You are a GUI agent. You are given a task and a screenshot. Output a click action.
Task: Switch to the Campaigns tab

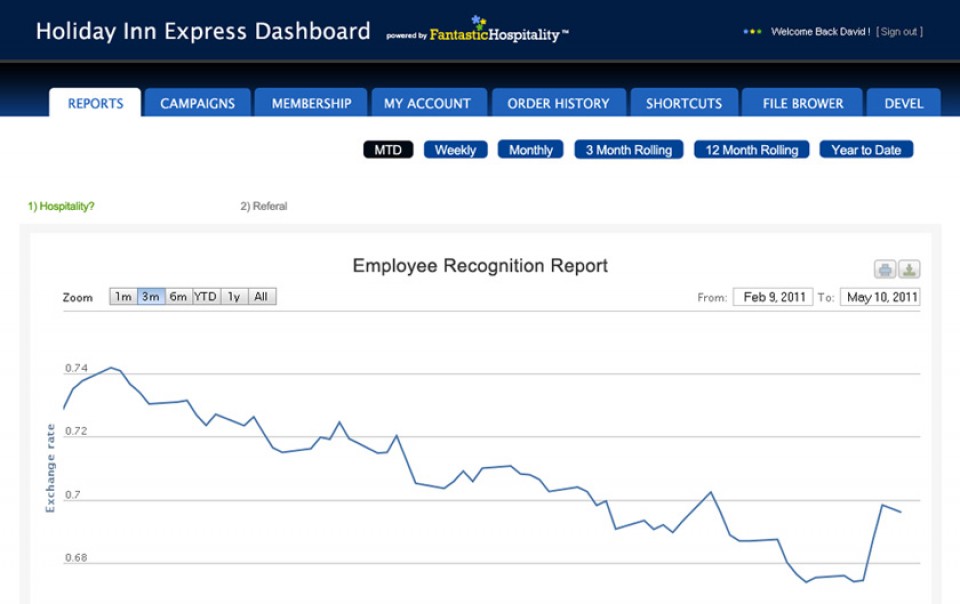pyautogui.click(x=198, y=103)
